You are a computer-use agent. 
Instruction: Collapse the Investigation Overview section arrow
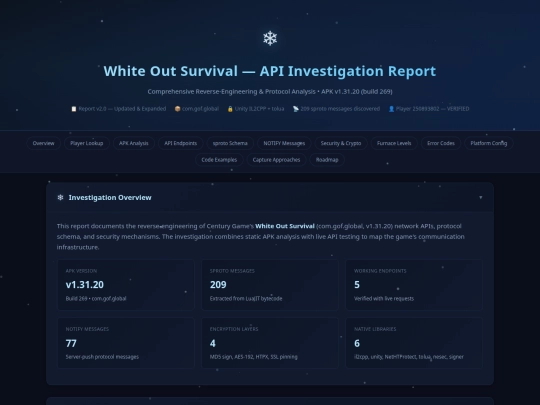pos(481,197)
